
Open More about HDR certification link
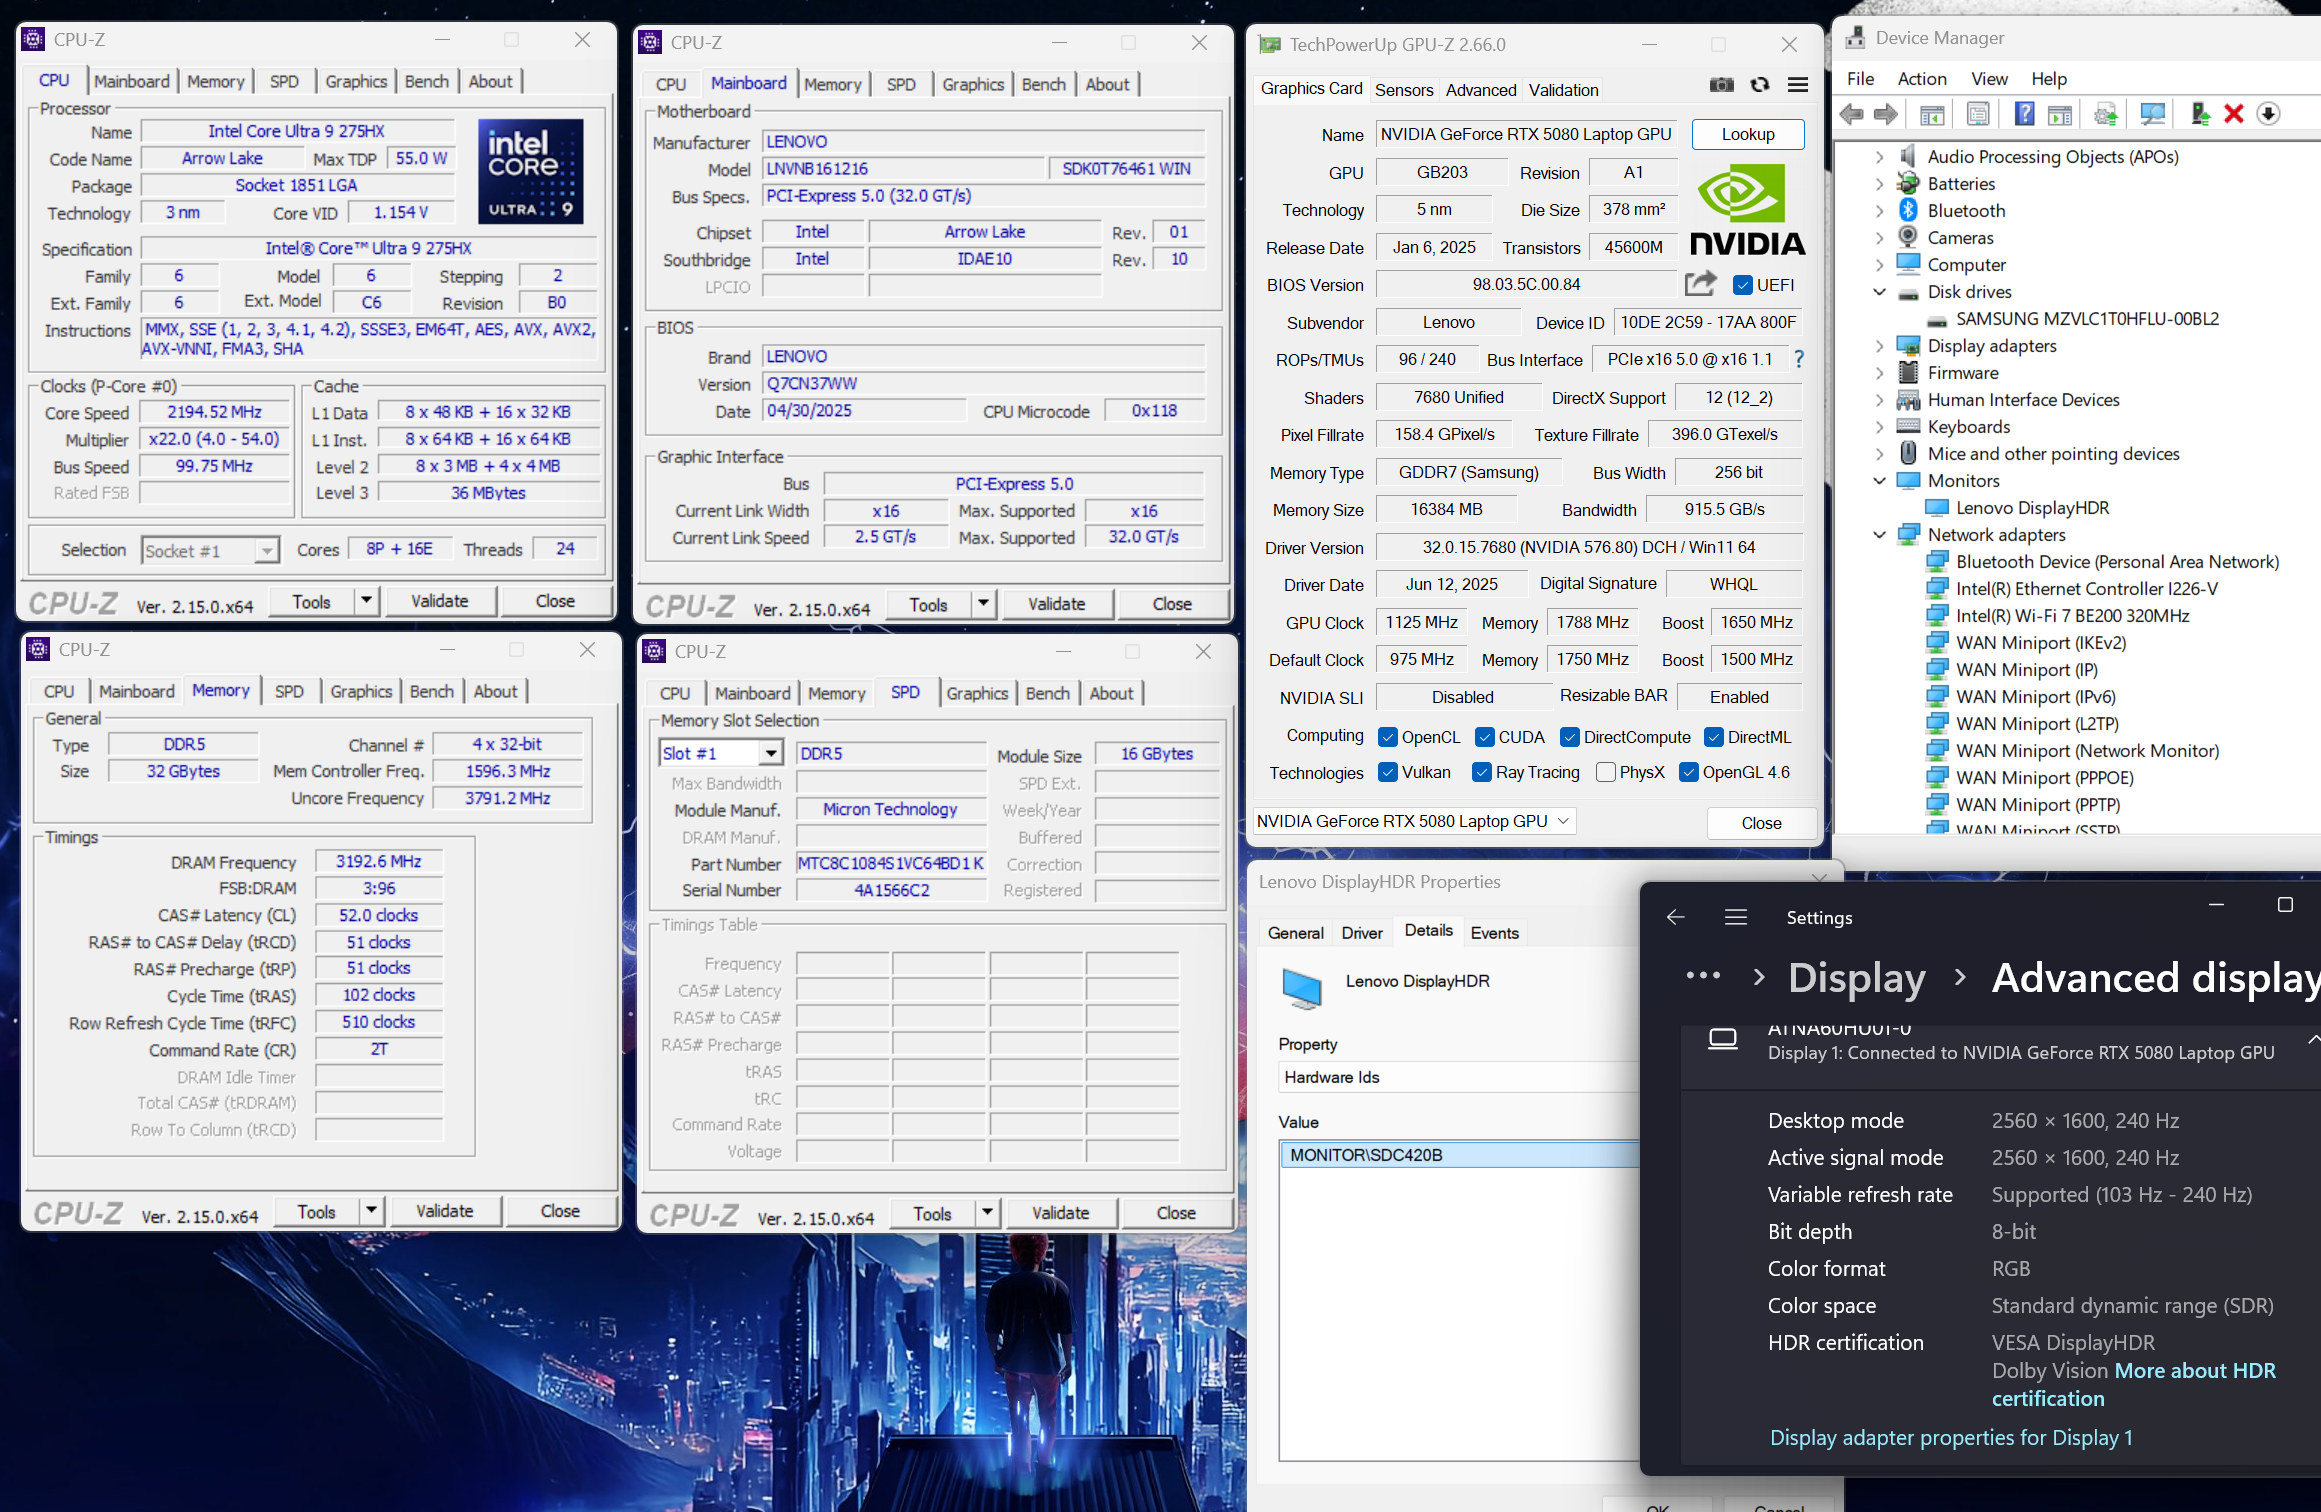pyautogui.click(x=2133, y=1384)
